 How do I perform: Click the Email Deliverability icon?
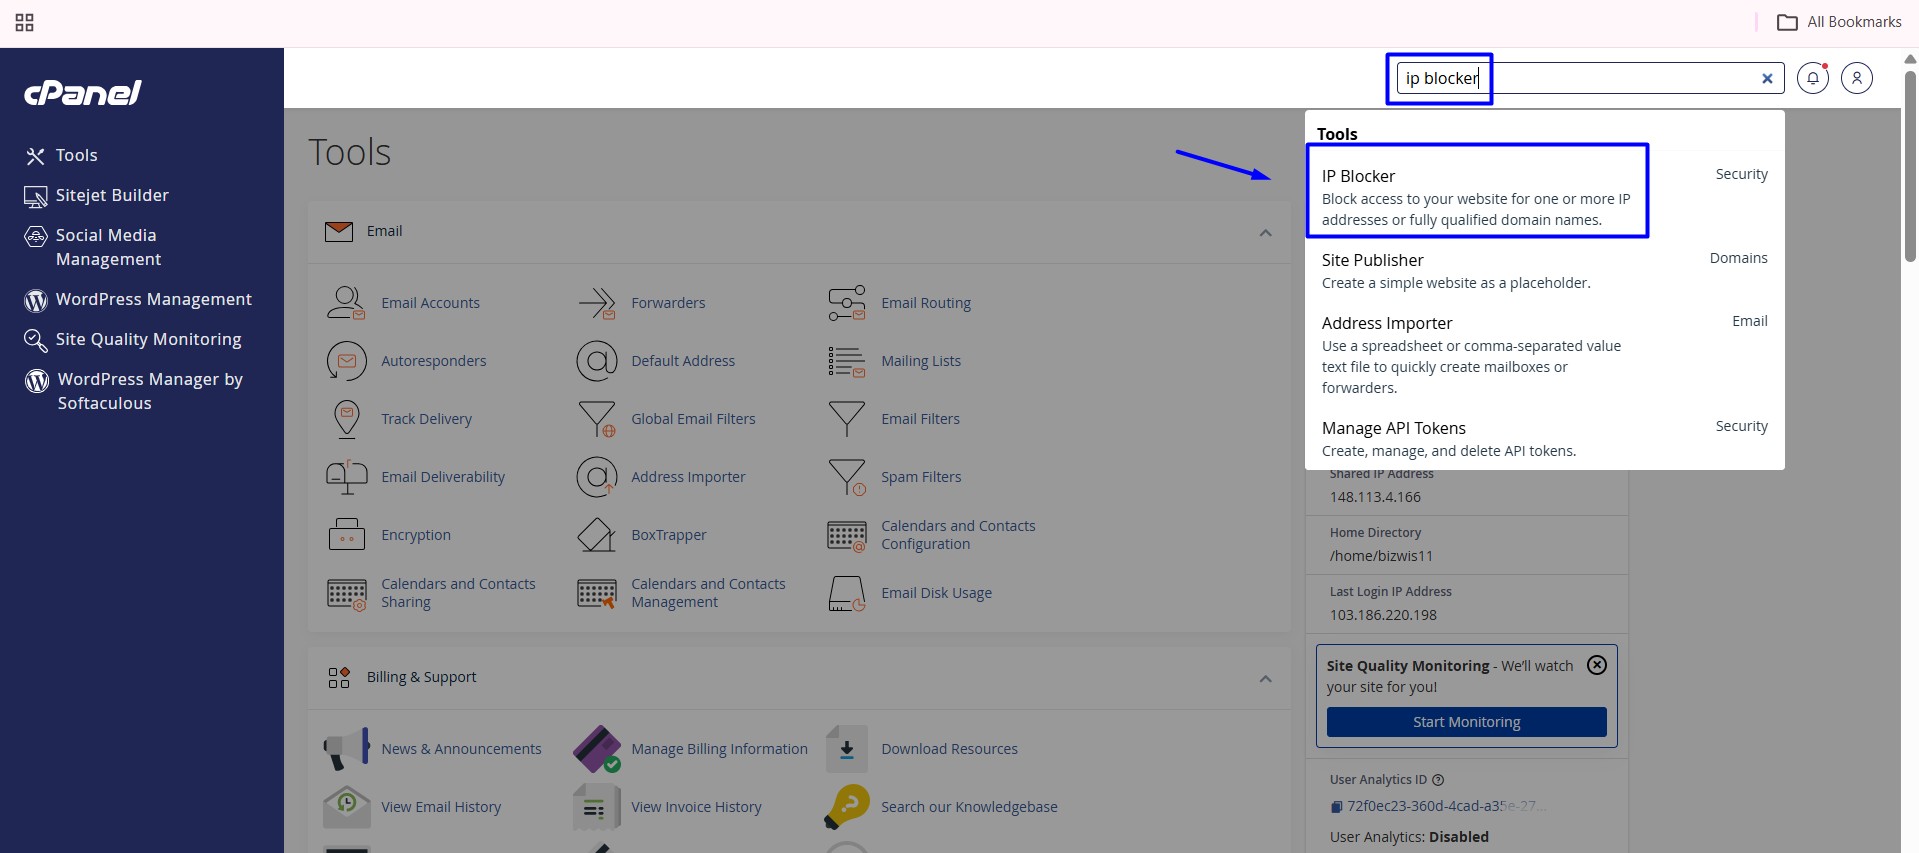[x=346, y=477]
